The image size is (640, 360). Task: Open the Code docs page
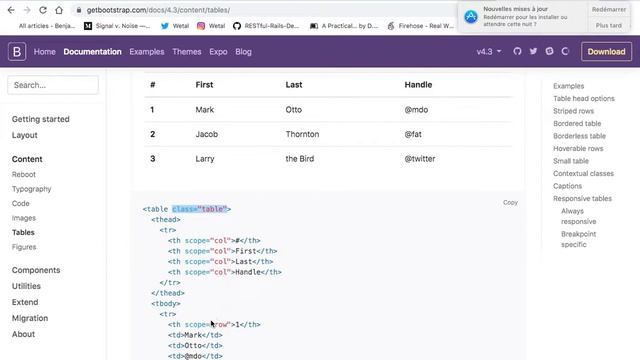(x=20, y=203)
